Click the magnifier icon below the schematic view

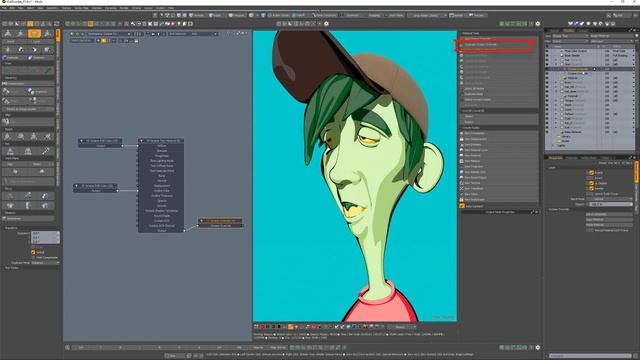[67, 347]
